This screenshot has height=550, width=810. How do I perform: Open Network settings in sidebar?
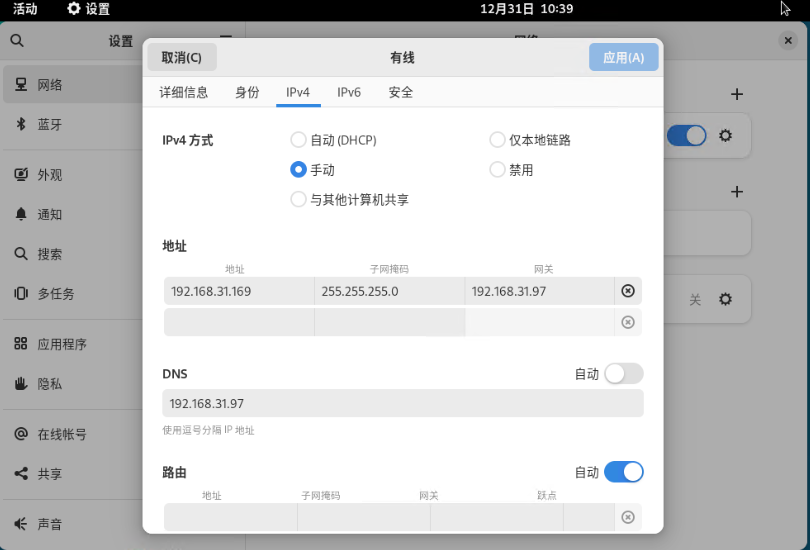tap(73, 84)
